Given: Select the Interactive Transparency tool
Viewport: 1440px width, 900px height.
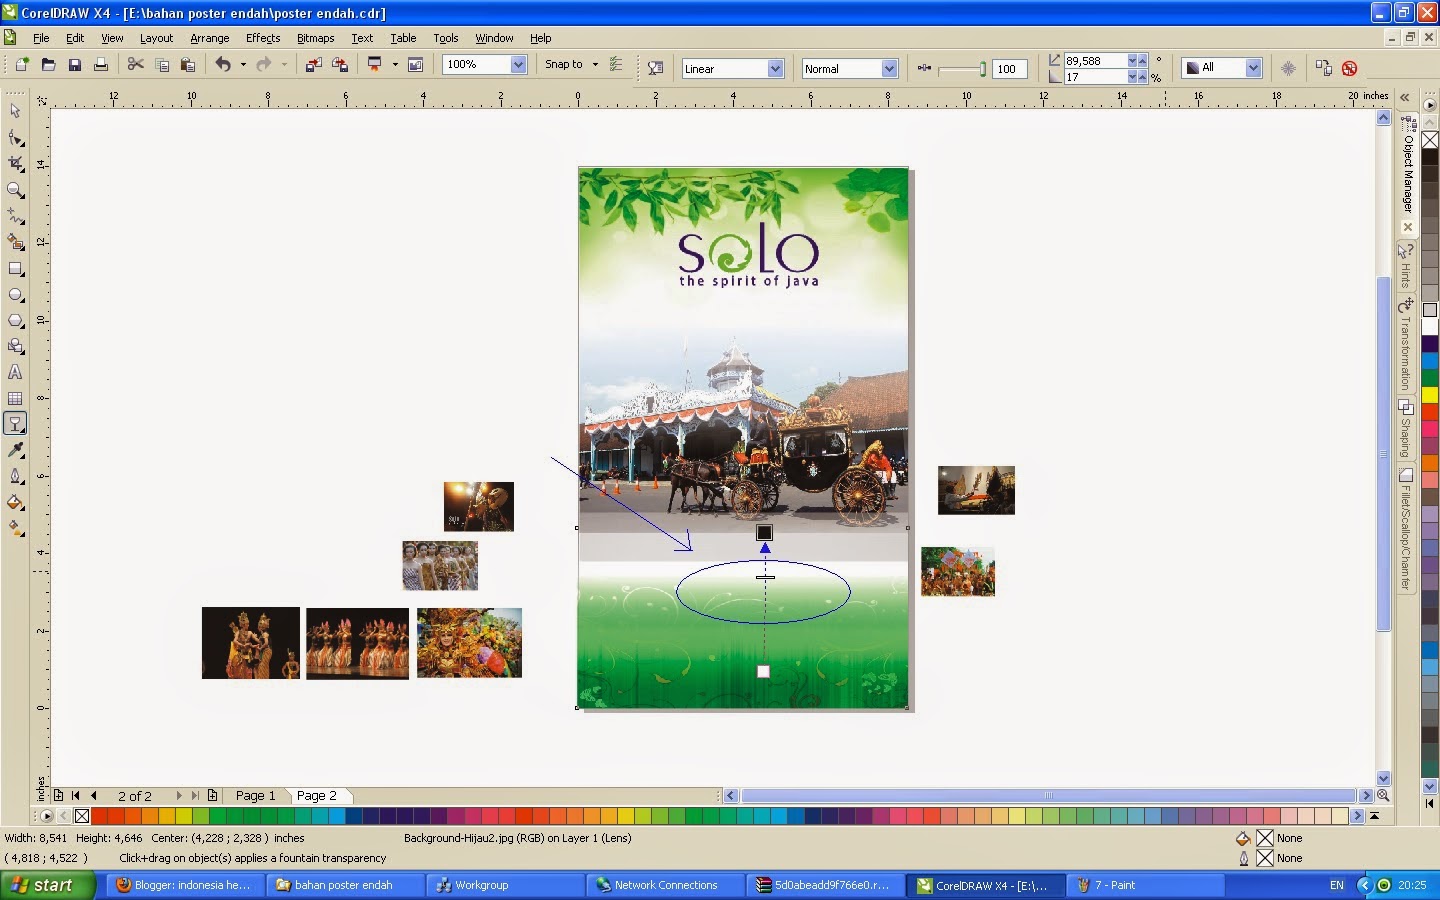Looking at the screenshot, I should coord(15,424).
